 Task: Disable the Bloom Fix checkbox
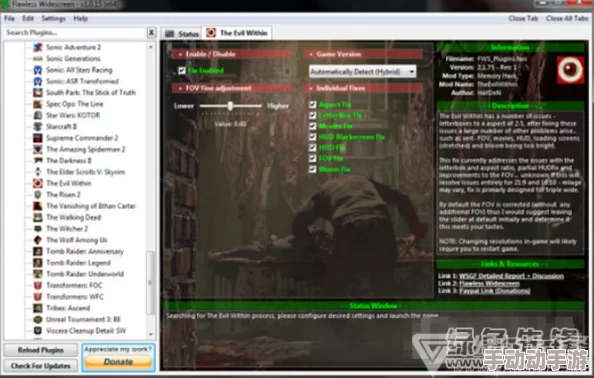coord(313,169)
